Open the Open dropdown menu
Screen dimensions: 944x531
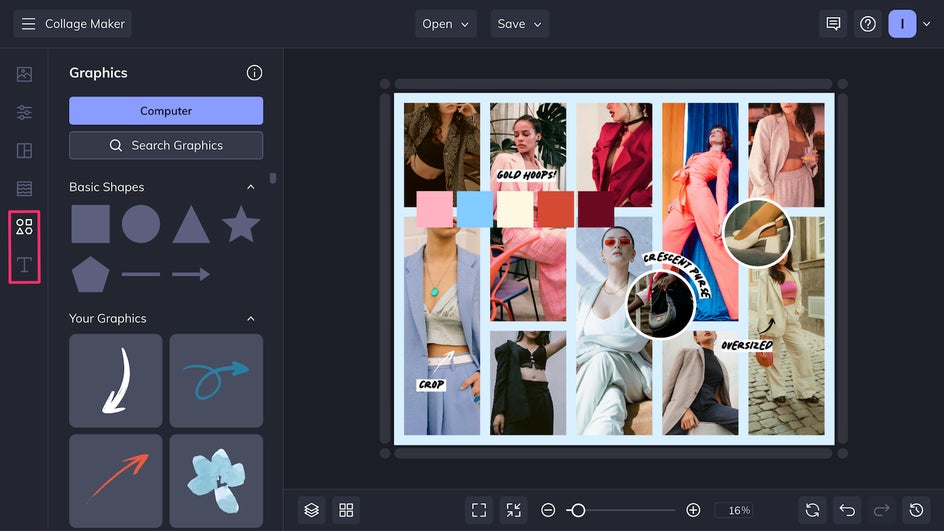446,24
